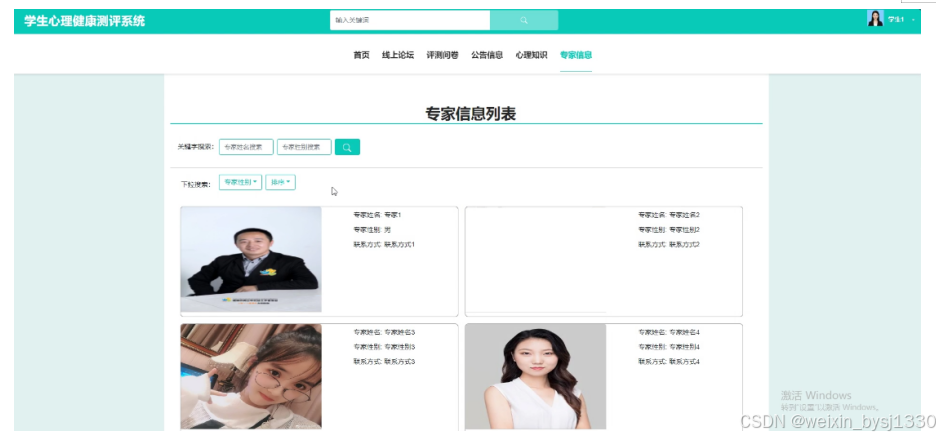
Task: Focus the 专家性别搜索 input field
Action: (304, 147)
